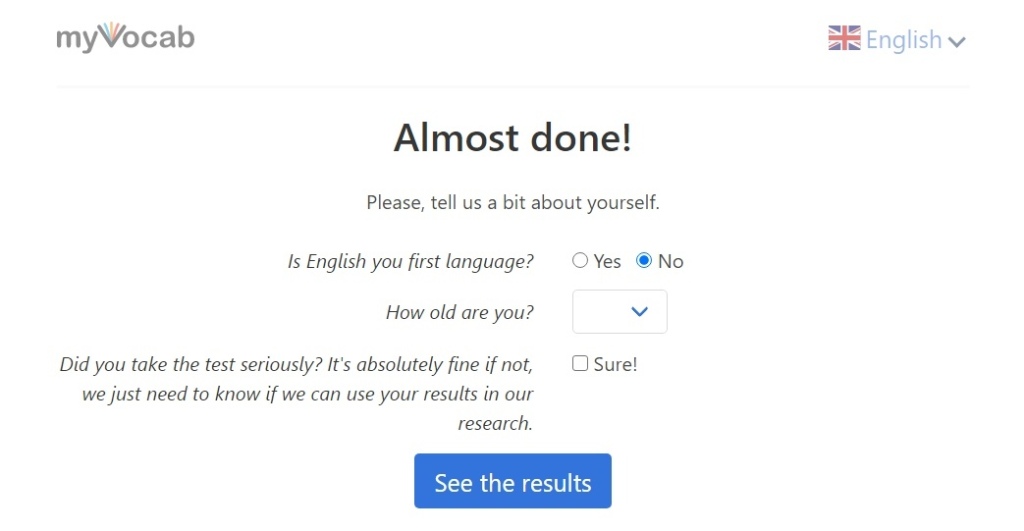1024x531 pixels.
Task: Select the Yes radio button
Action: click(580, 261)
